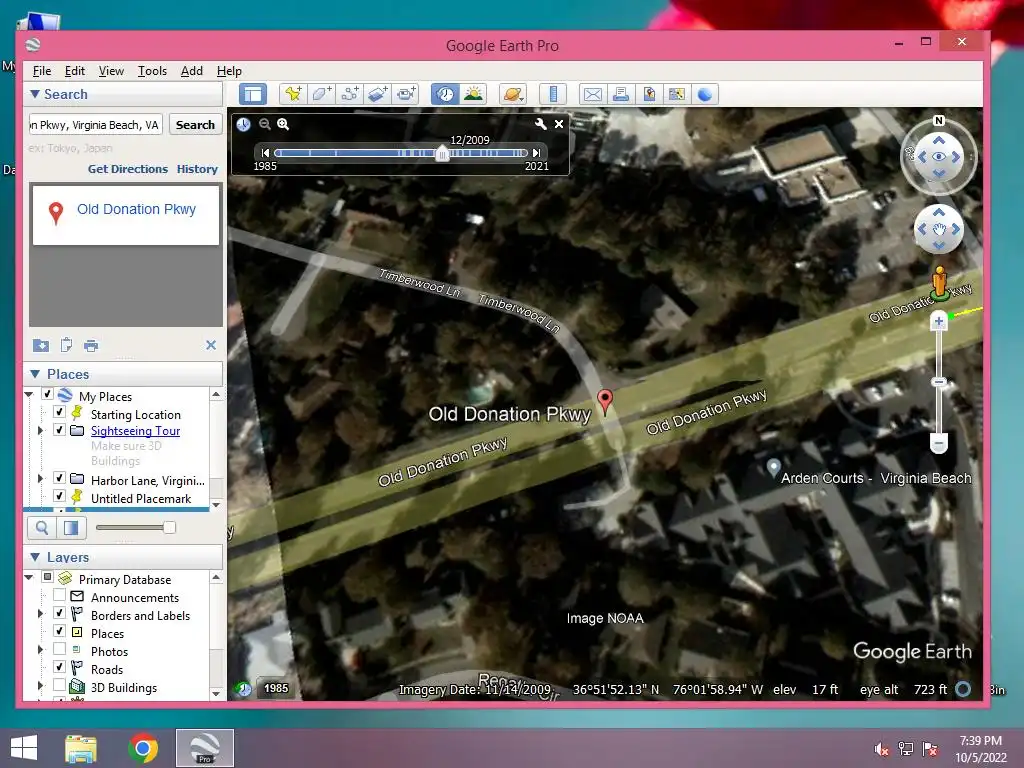Click the blue globe Google Earth icon
The height and width of the screenshot is (768, 1024).
pos(705,94)
